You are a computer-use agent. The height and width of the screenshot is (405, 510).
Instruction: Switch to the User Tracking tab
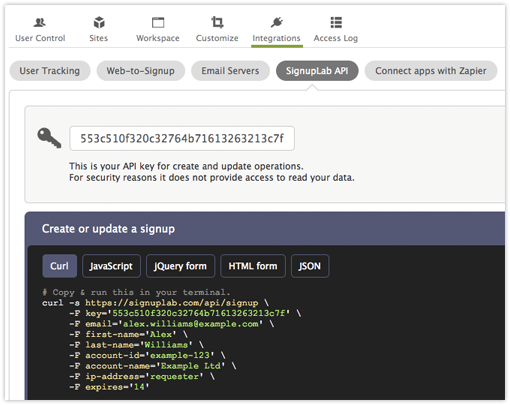pos(50,71)
